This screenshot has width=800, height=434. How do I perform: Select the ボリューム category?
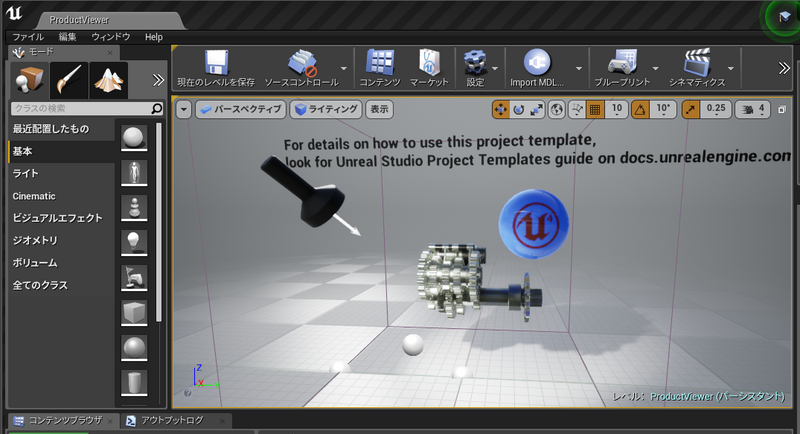(x=61, y=263)
